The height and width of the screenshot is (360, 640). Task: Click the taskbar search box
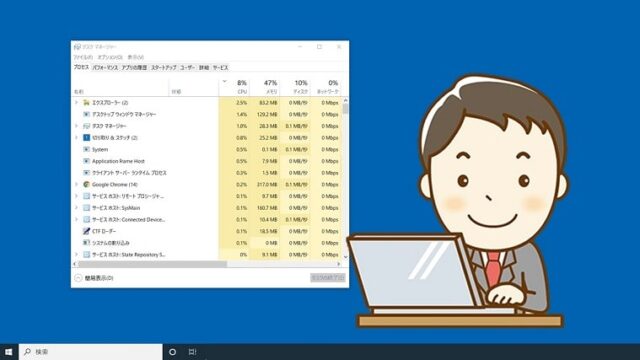[x=91, y=351]
